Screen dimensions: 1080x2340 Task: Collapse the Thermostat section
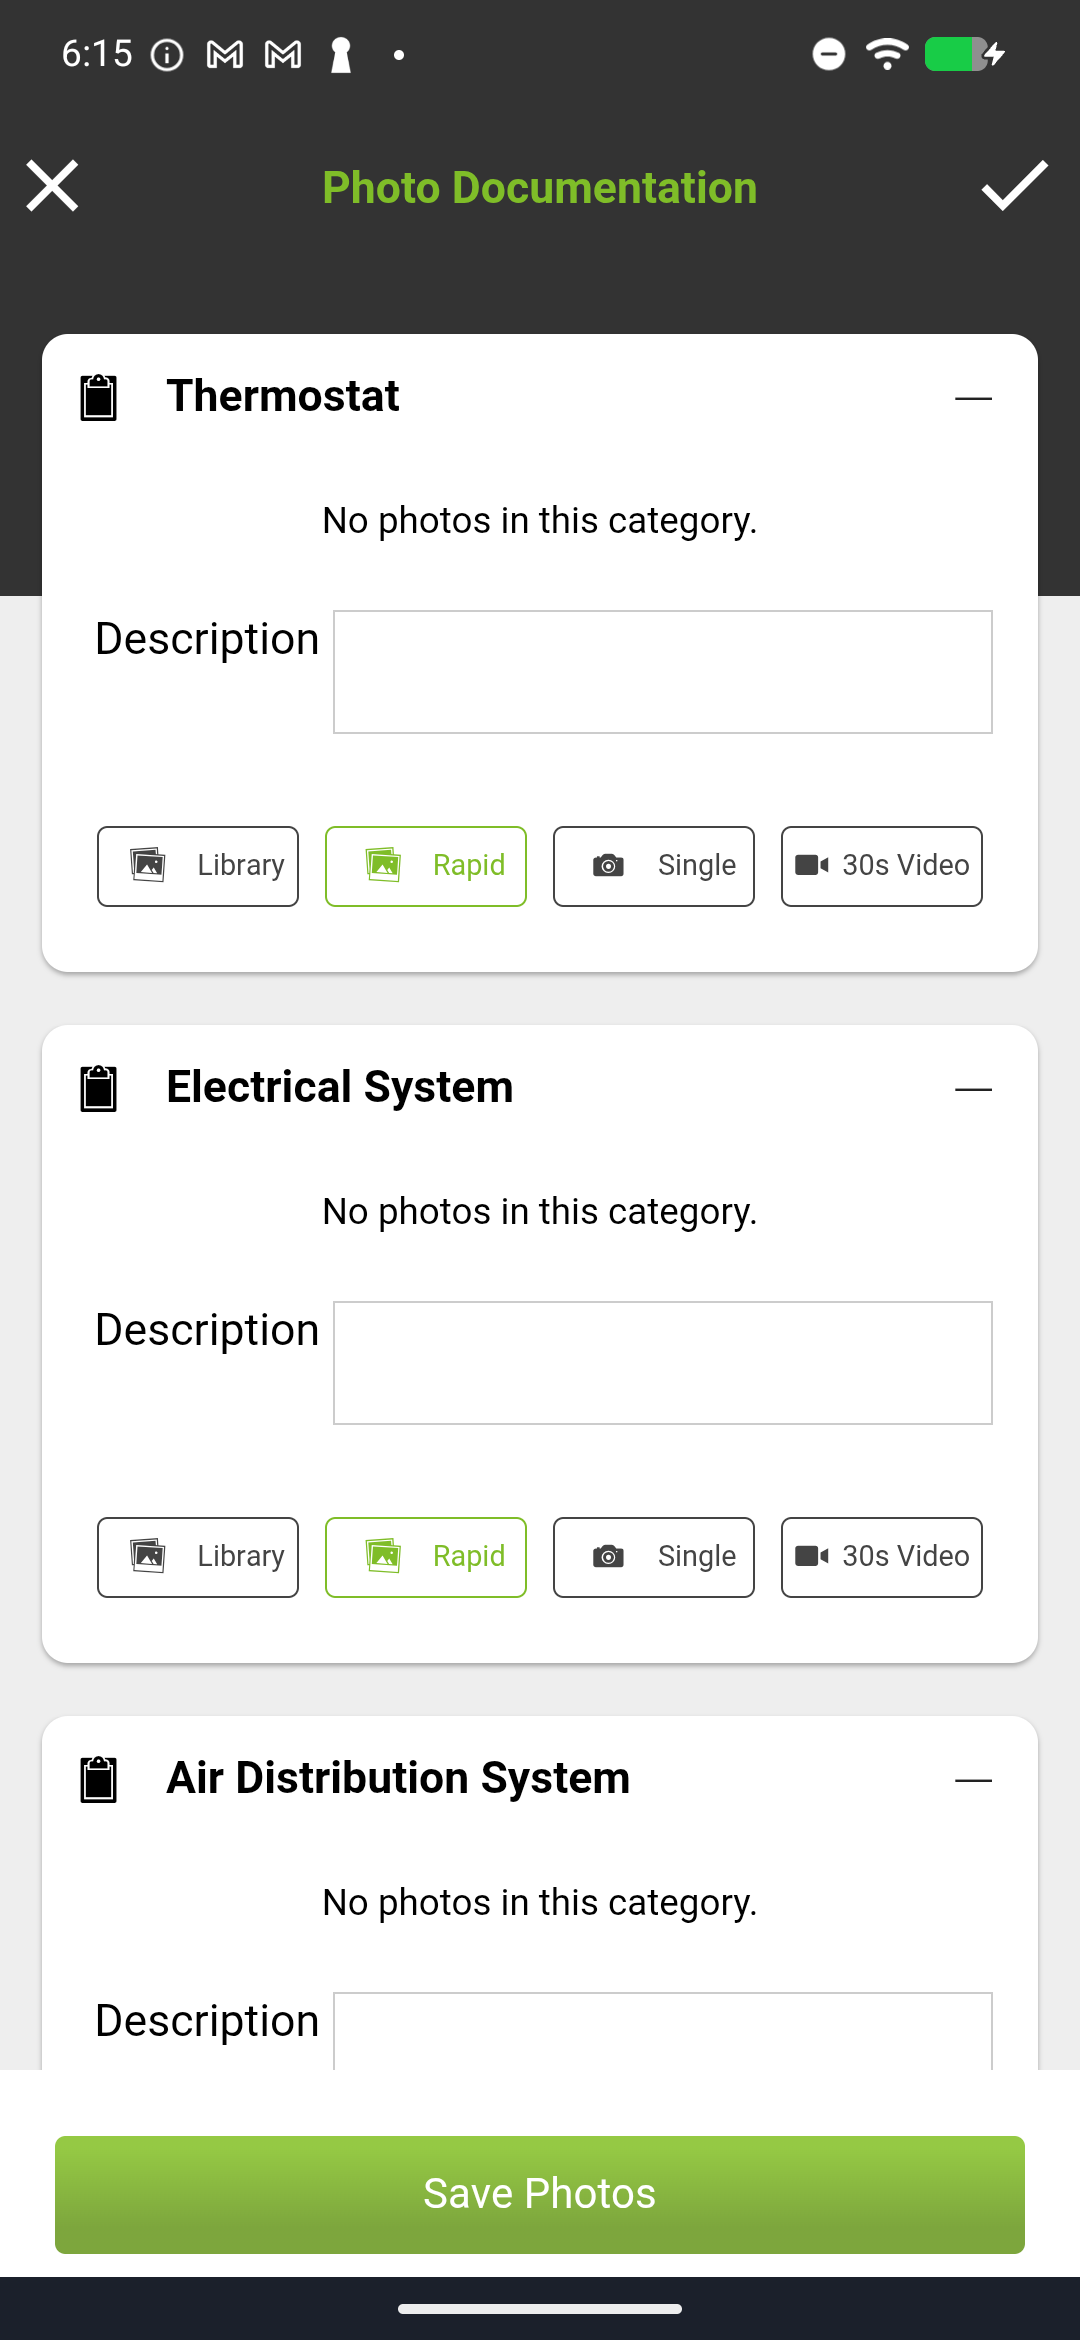tap(973, 397)
